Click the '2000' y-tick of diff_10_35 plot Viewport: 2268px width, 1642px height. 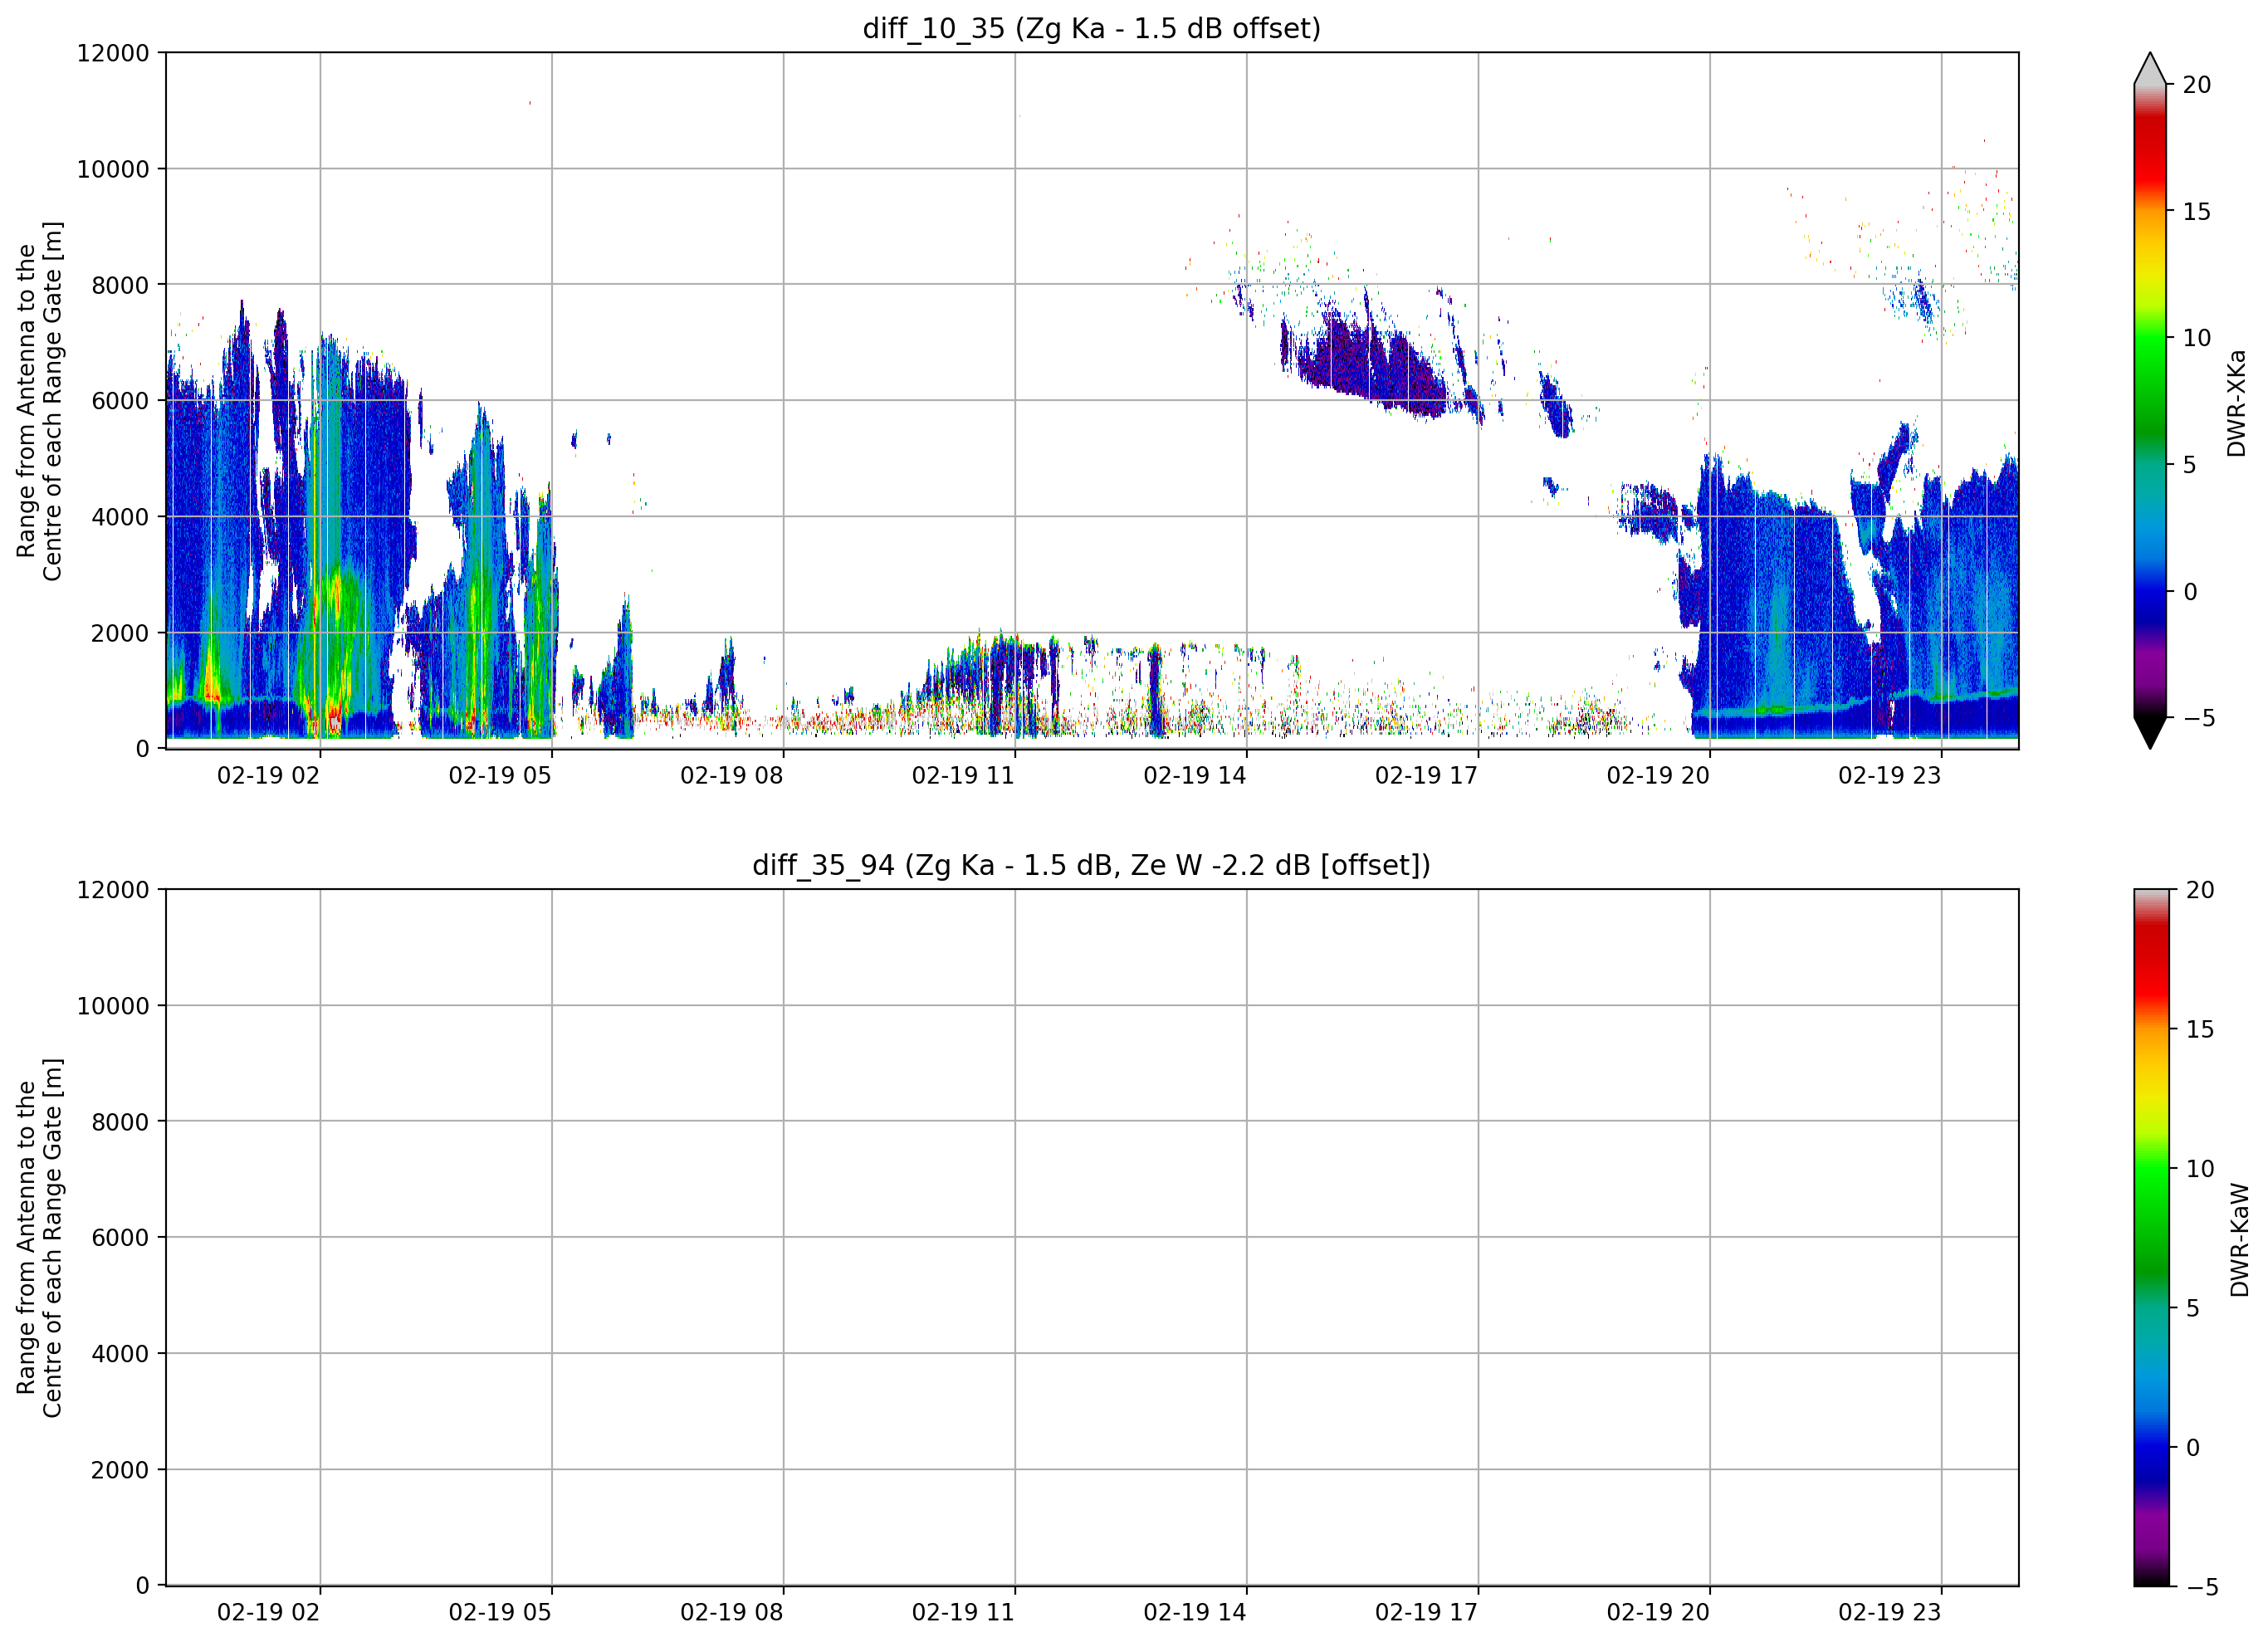point(120,633)
